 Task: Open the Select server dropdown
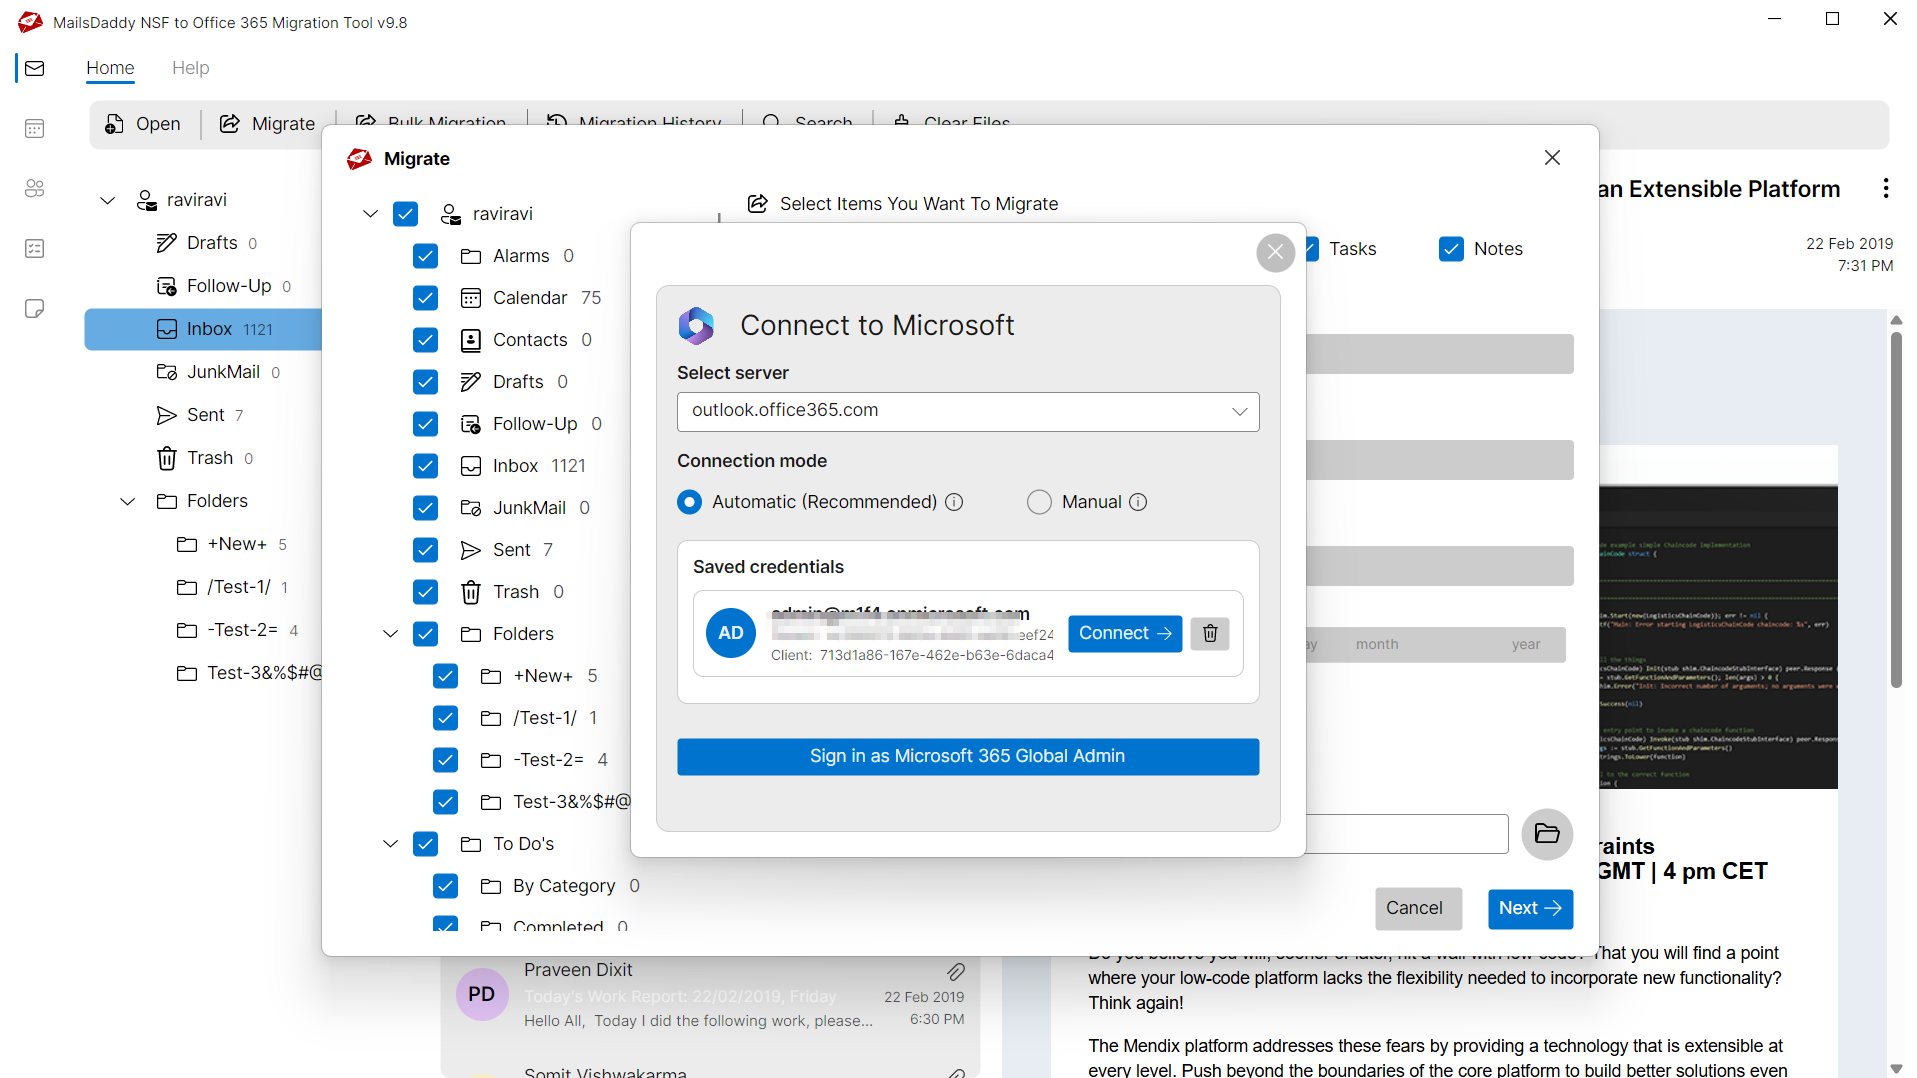pos(968,411)
